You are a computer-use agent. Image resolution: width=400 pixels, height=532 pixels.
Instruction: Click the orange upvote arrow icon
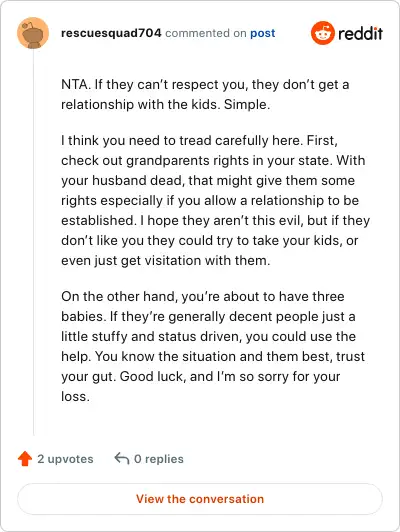25,458
